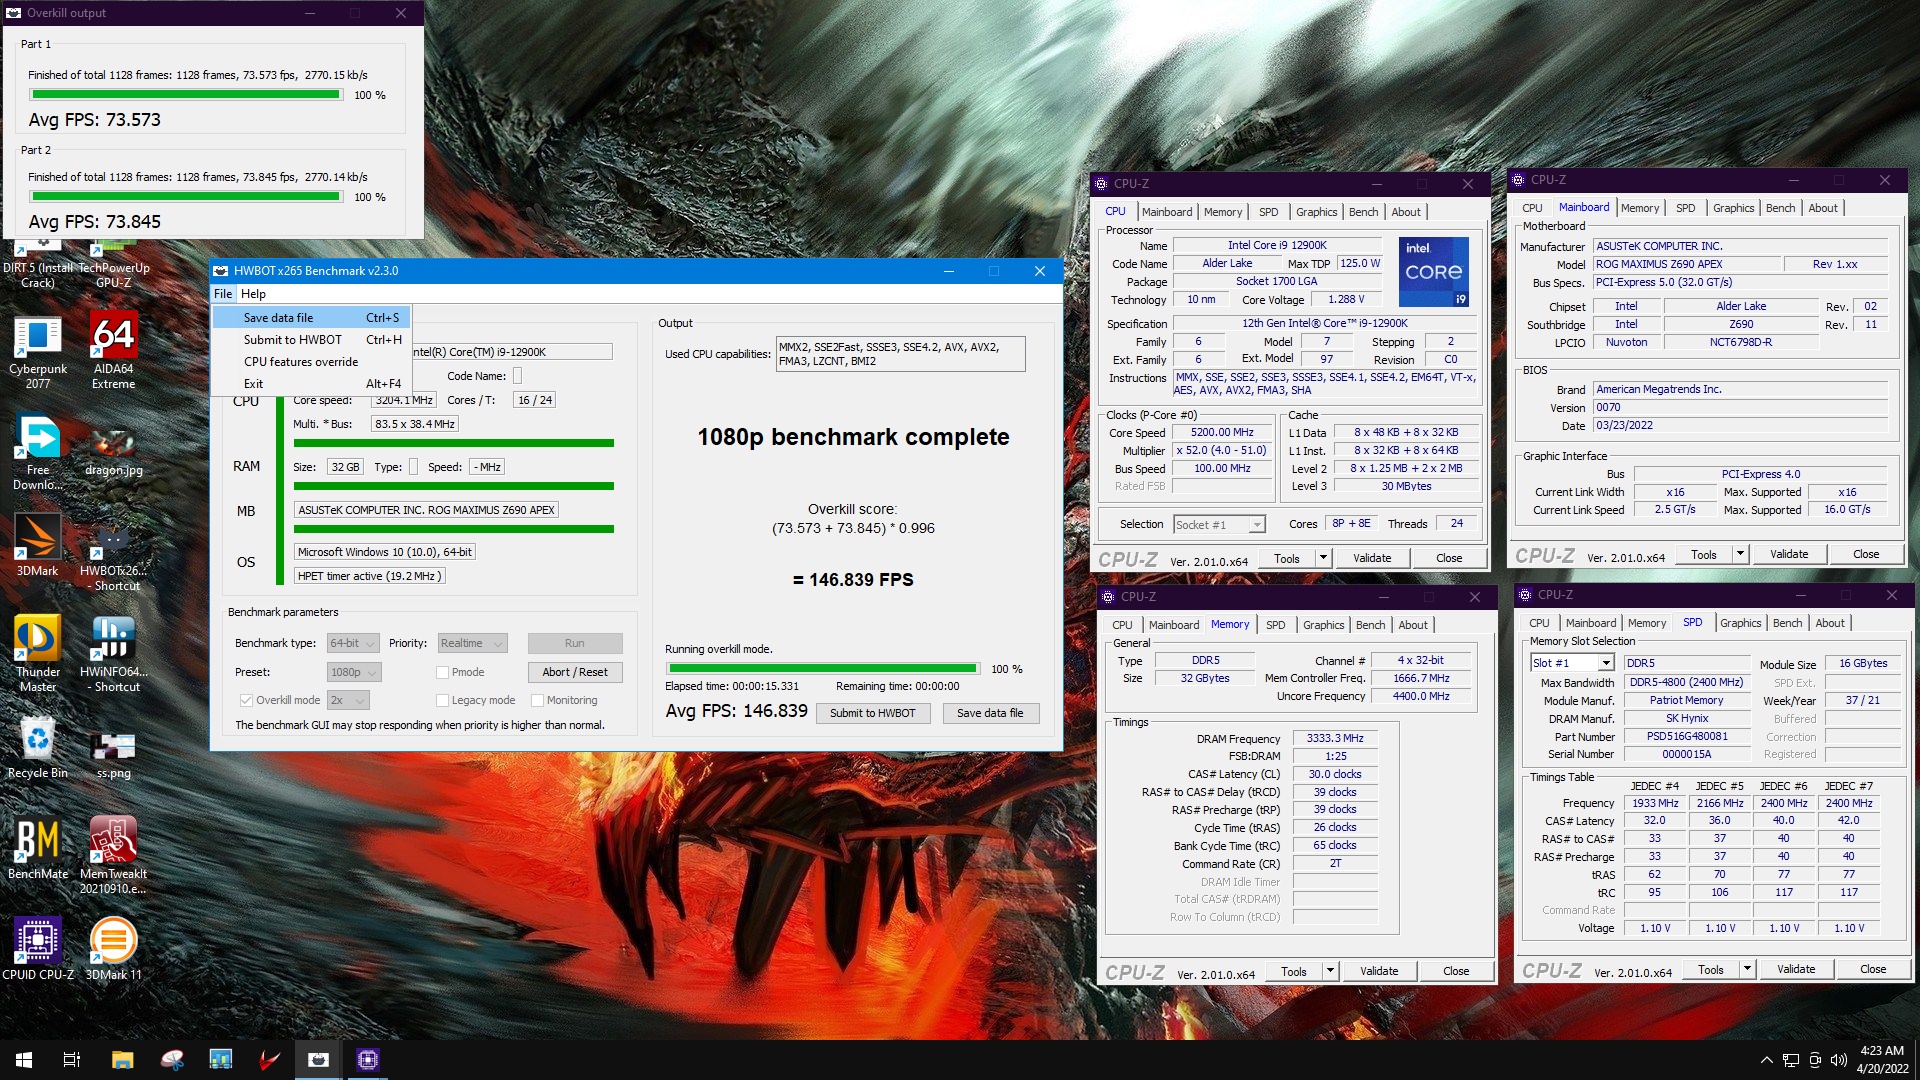Select CPU features override menu entry
This screenshot has width=1920, height=1080.
click(x=312, y=362)
